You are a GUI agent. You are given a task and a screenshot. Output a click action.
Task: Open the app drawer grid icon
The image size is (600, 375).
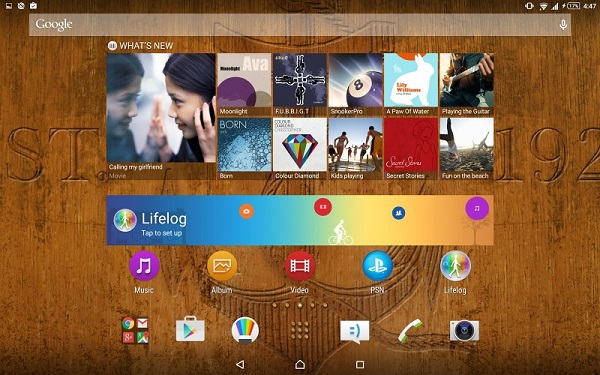(x=300, y=330)
